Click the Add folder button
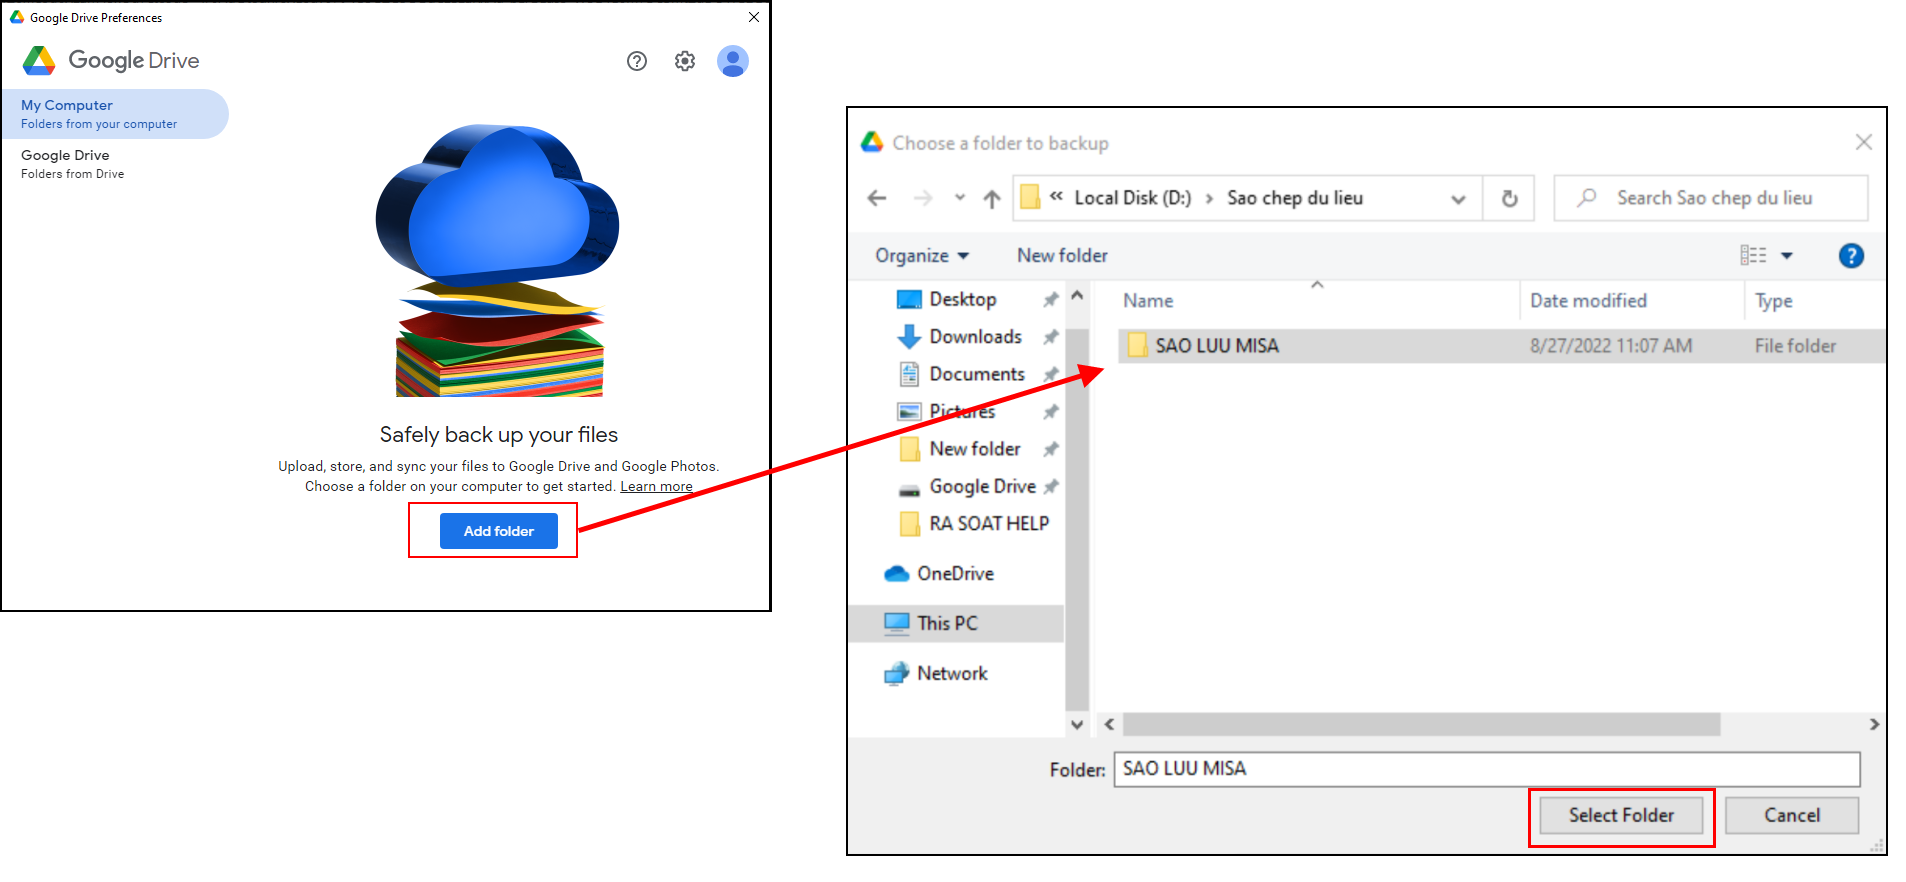 coord(498,531)
